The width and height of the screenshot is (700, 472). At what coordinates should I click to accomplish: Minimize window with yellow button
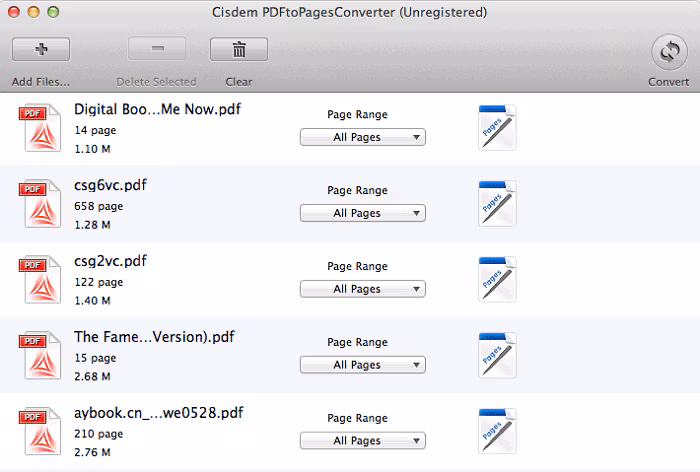point(33,12)
